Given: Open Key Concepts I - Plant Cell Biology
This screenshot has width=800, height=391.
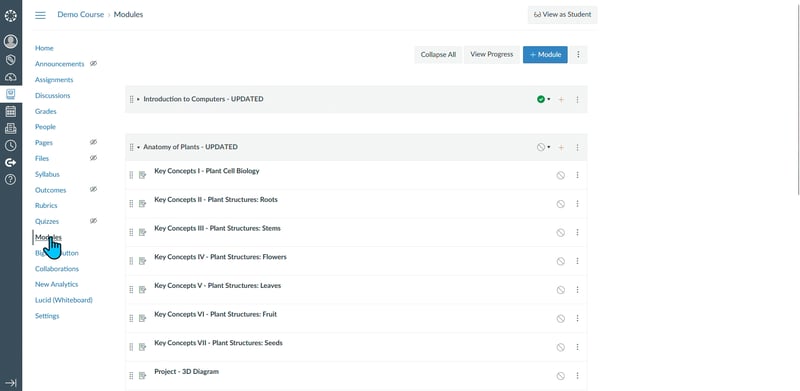Looking at the screenshot, I should [x=207, y=171].
